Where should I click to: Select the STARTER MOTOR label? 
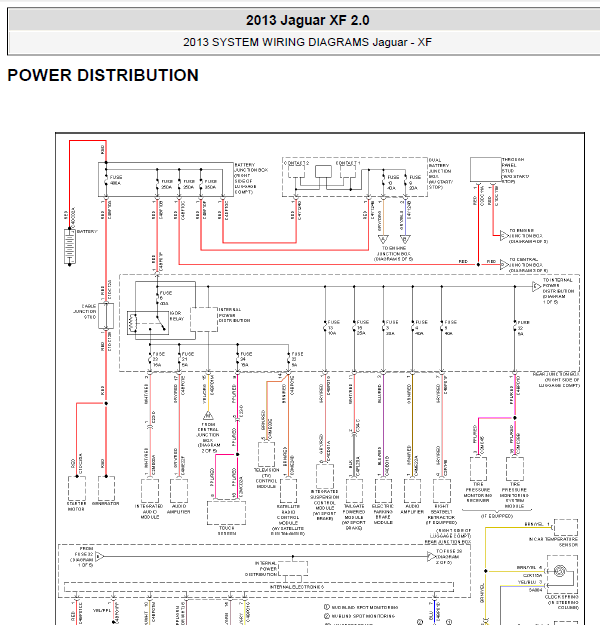click(76, 506)
